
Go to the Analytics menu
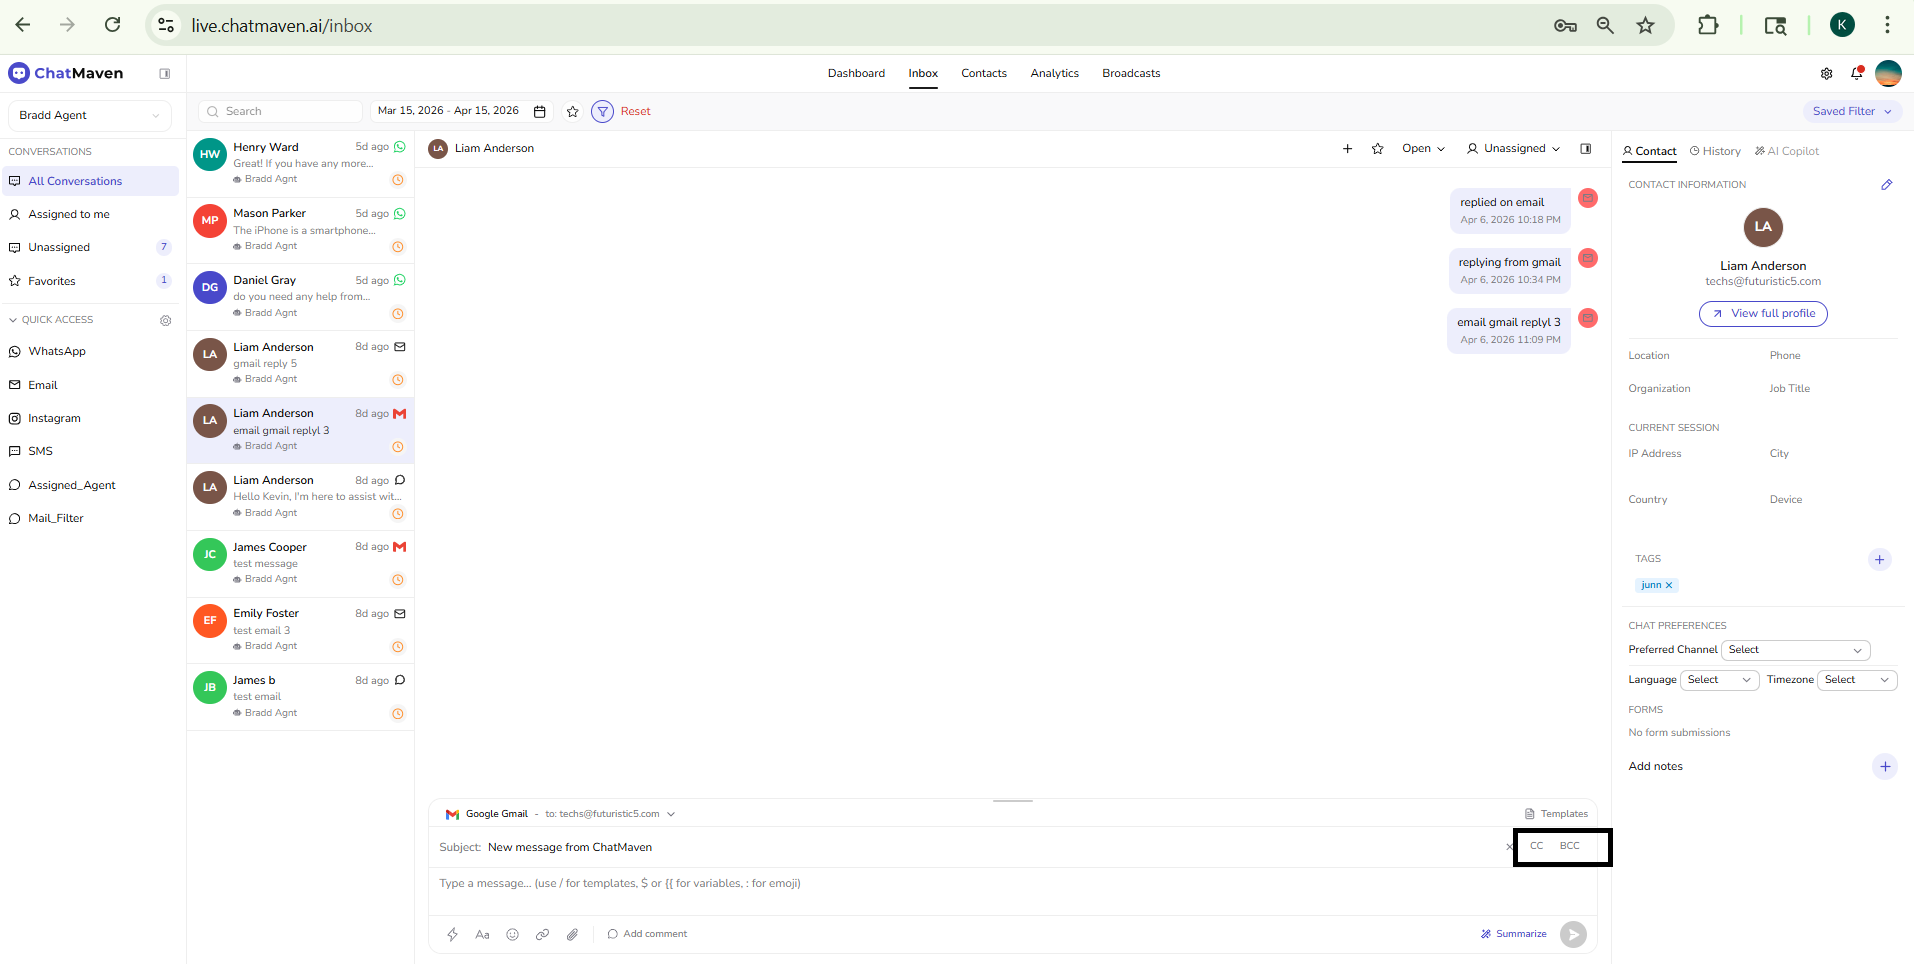click(x=1054, y=73)
